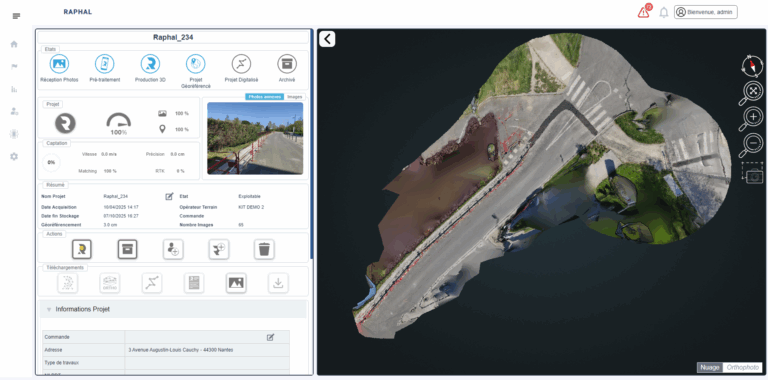Open statistics bar chart in sidebar
The width and height of the screenshot is (768, 380).
point(14,89)
